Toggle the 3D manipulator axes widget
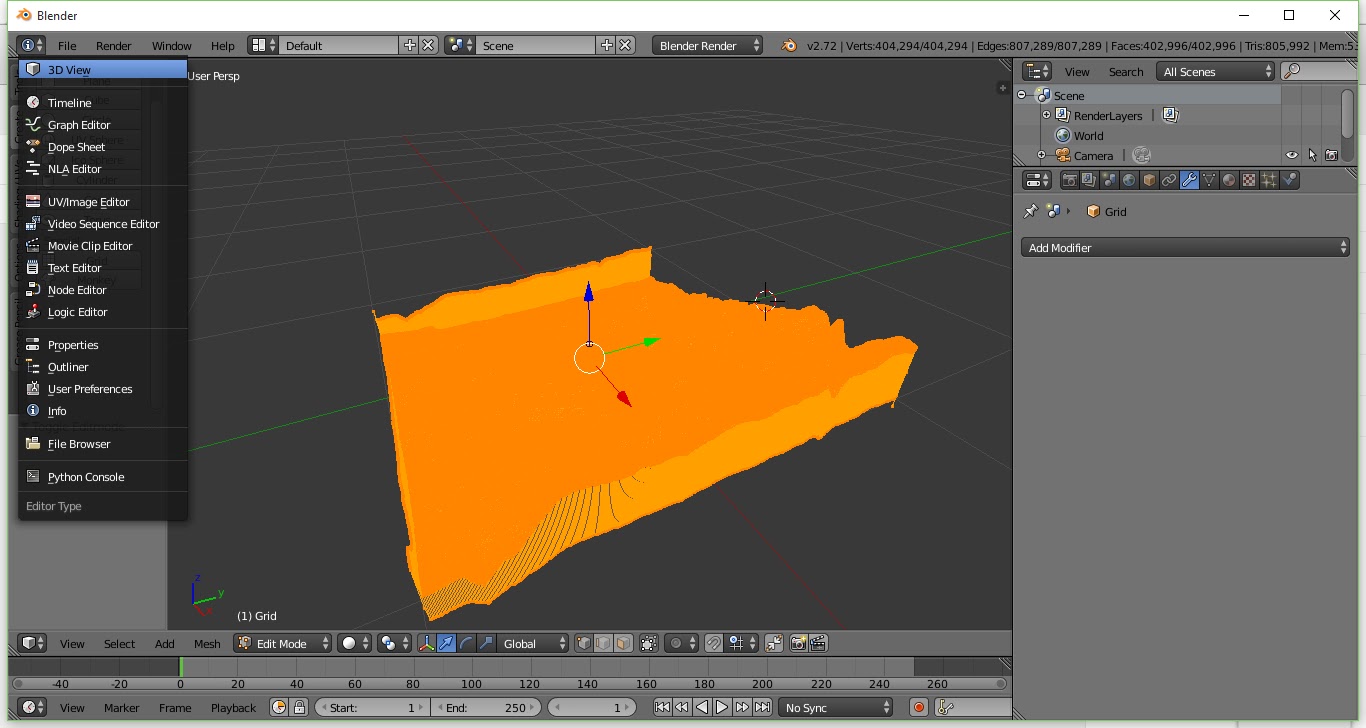The width and height of the screenshot is (1366, 728). [427, 643]
